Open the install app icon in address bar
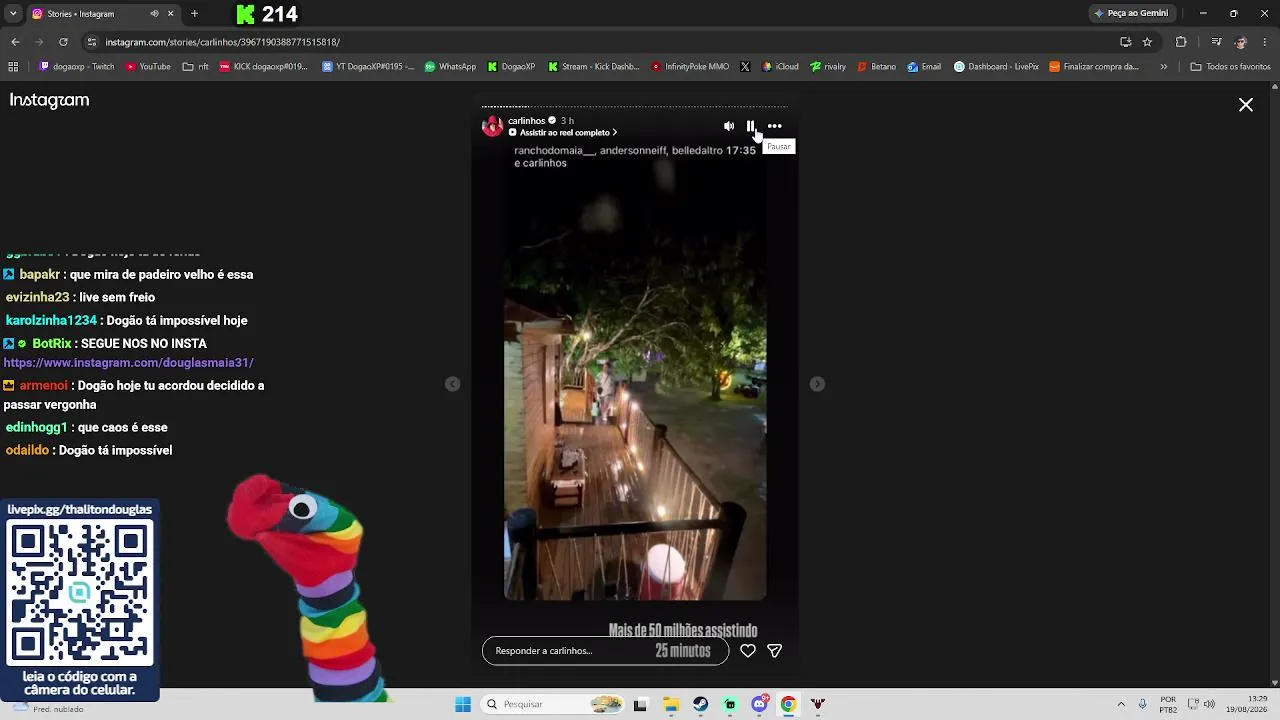This screenshot has width=1280, height=720. (1126, 42)
